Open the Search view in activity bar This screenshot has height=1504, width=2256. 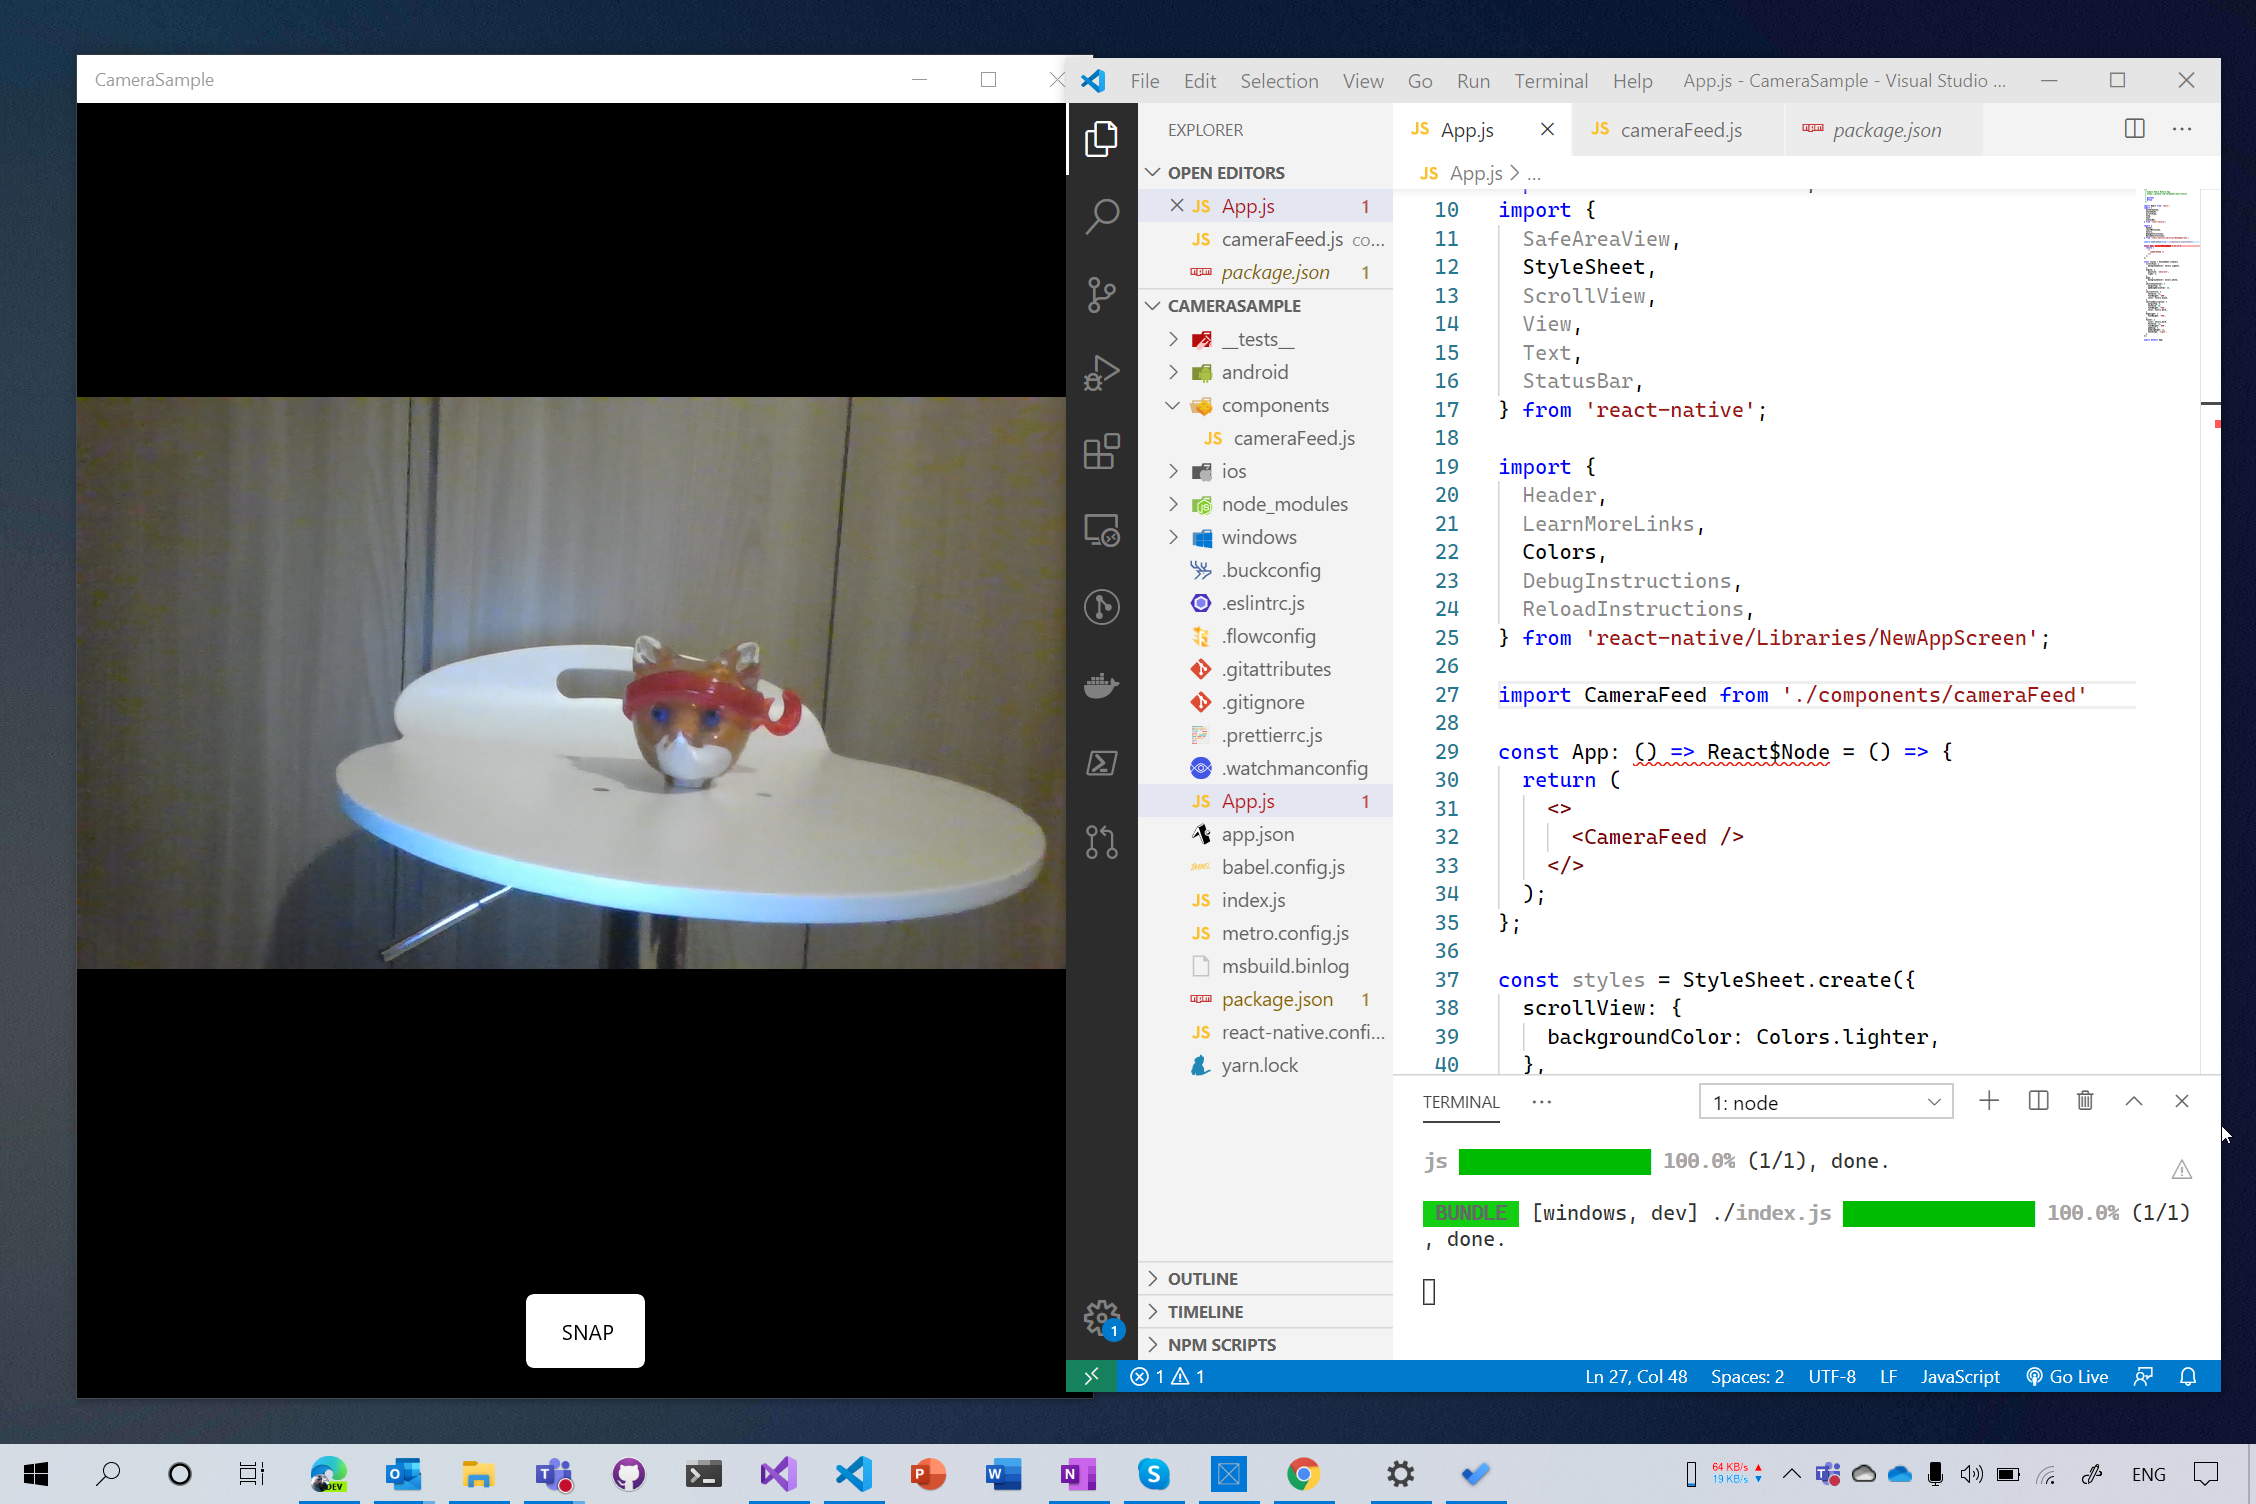click(1101, 216)
